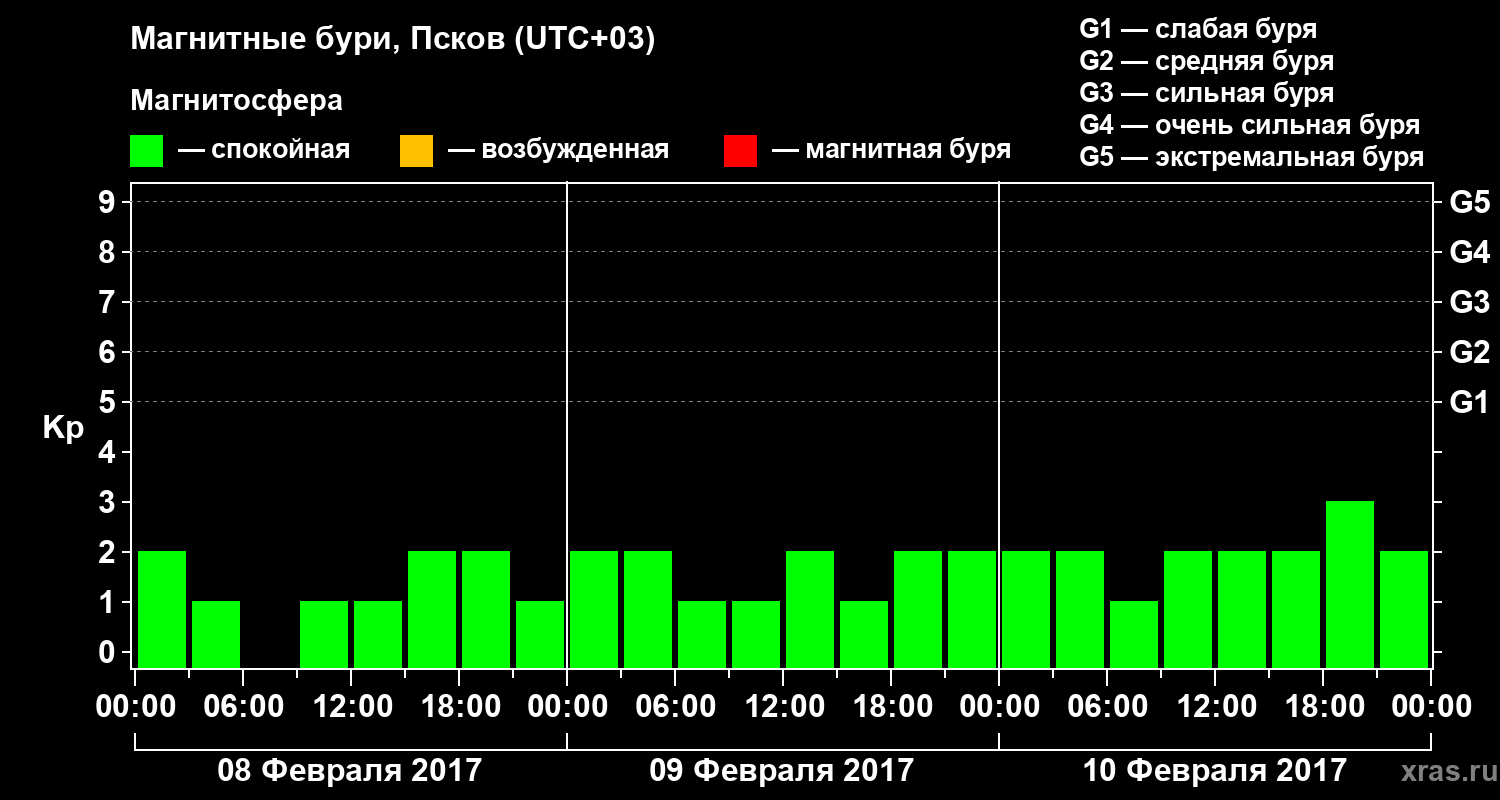Click the G4 — очень сильная буря line
The height and width of the screenshot is (800, 1500).
pyautogui.click(x=1250, y=125)
